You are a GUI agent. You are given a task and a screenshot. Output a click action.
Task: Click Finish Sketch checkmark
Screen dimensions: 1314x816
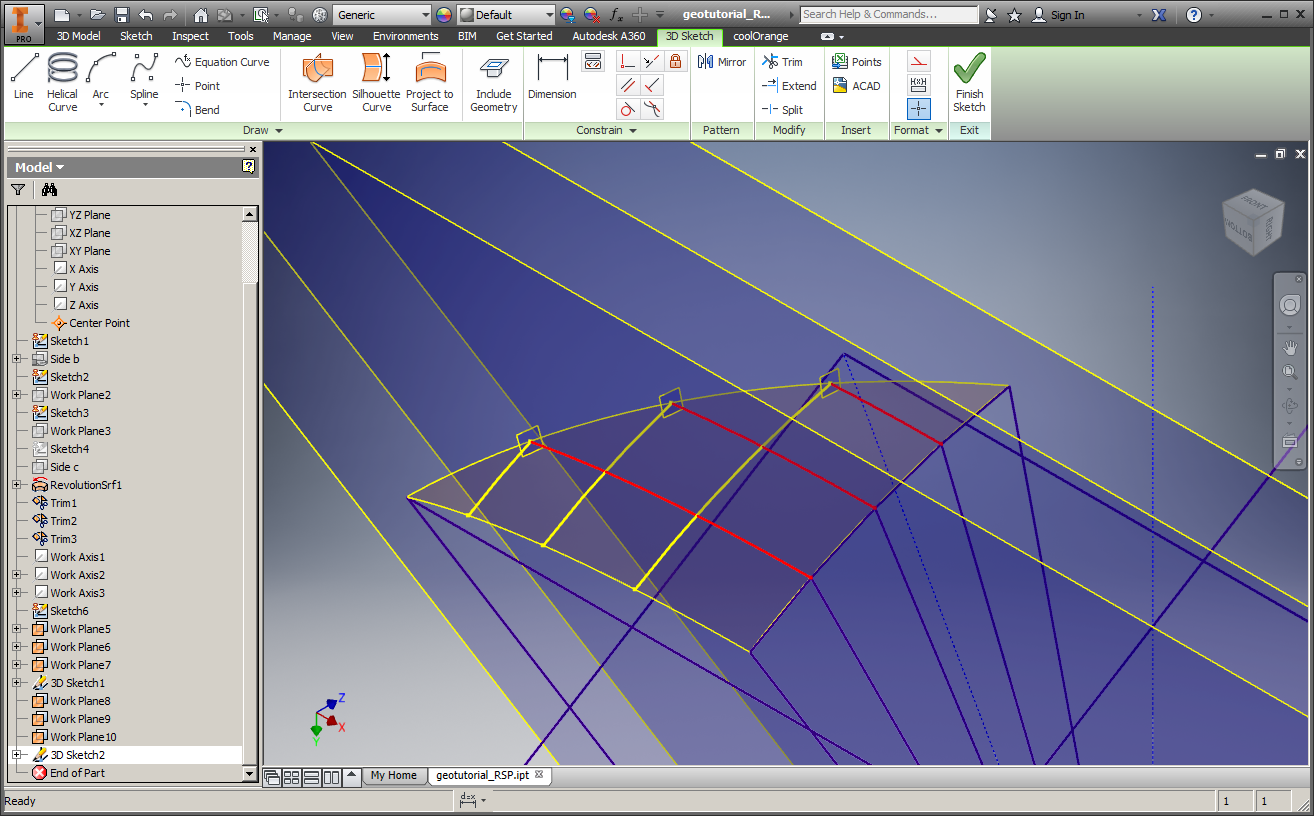[x=969, y=82]
